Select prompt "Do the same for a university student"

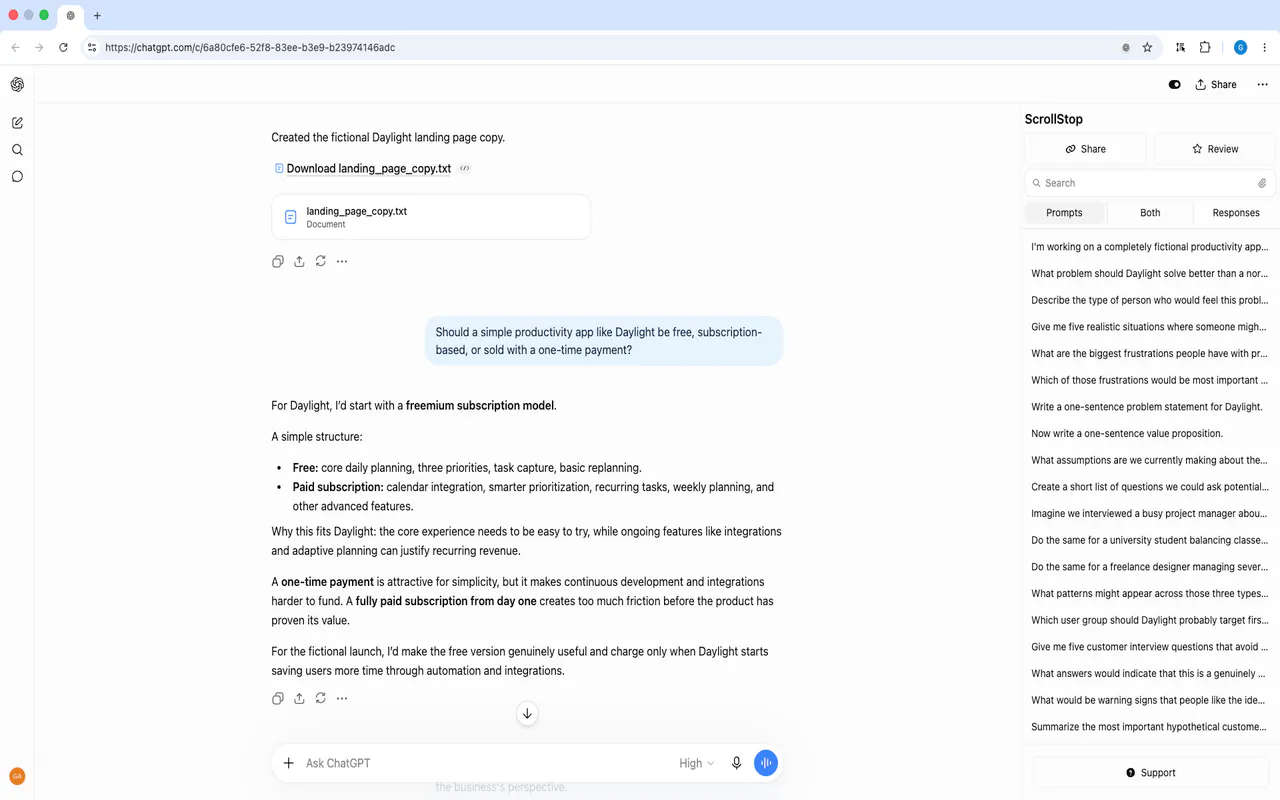pyautogui.click(x=1150, y=540)
